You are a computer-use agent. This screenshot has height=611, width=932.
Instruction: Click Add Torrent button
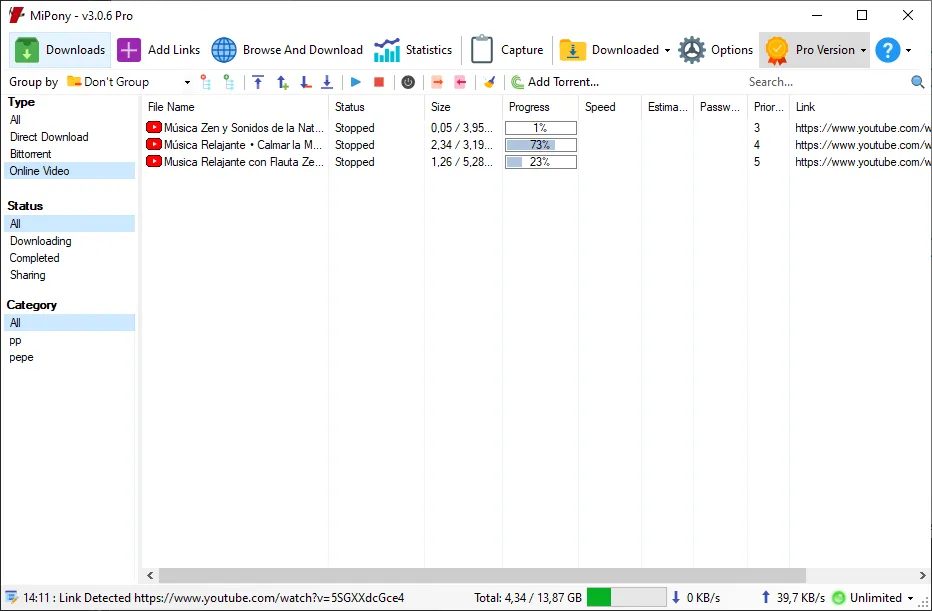tap(555, 82)
